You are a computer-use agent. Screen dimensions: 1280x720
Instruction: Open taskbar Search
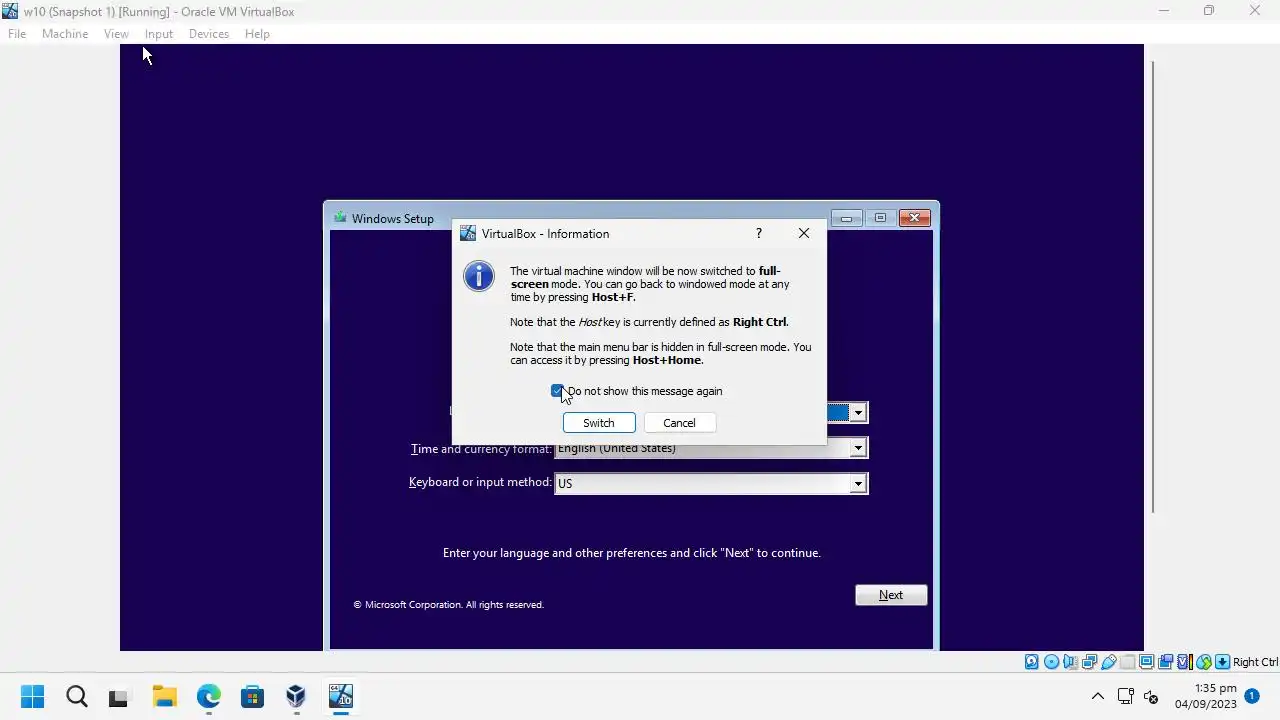[77, 696]
